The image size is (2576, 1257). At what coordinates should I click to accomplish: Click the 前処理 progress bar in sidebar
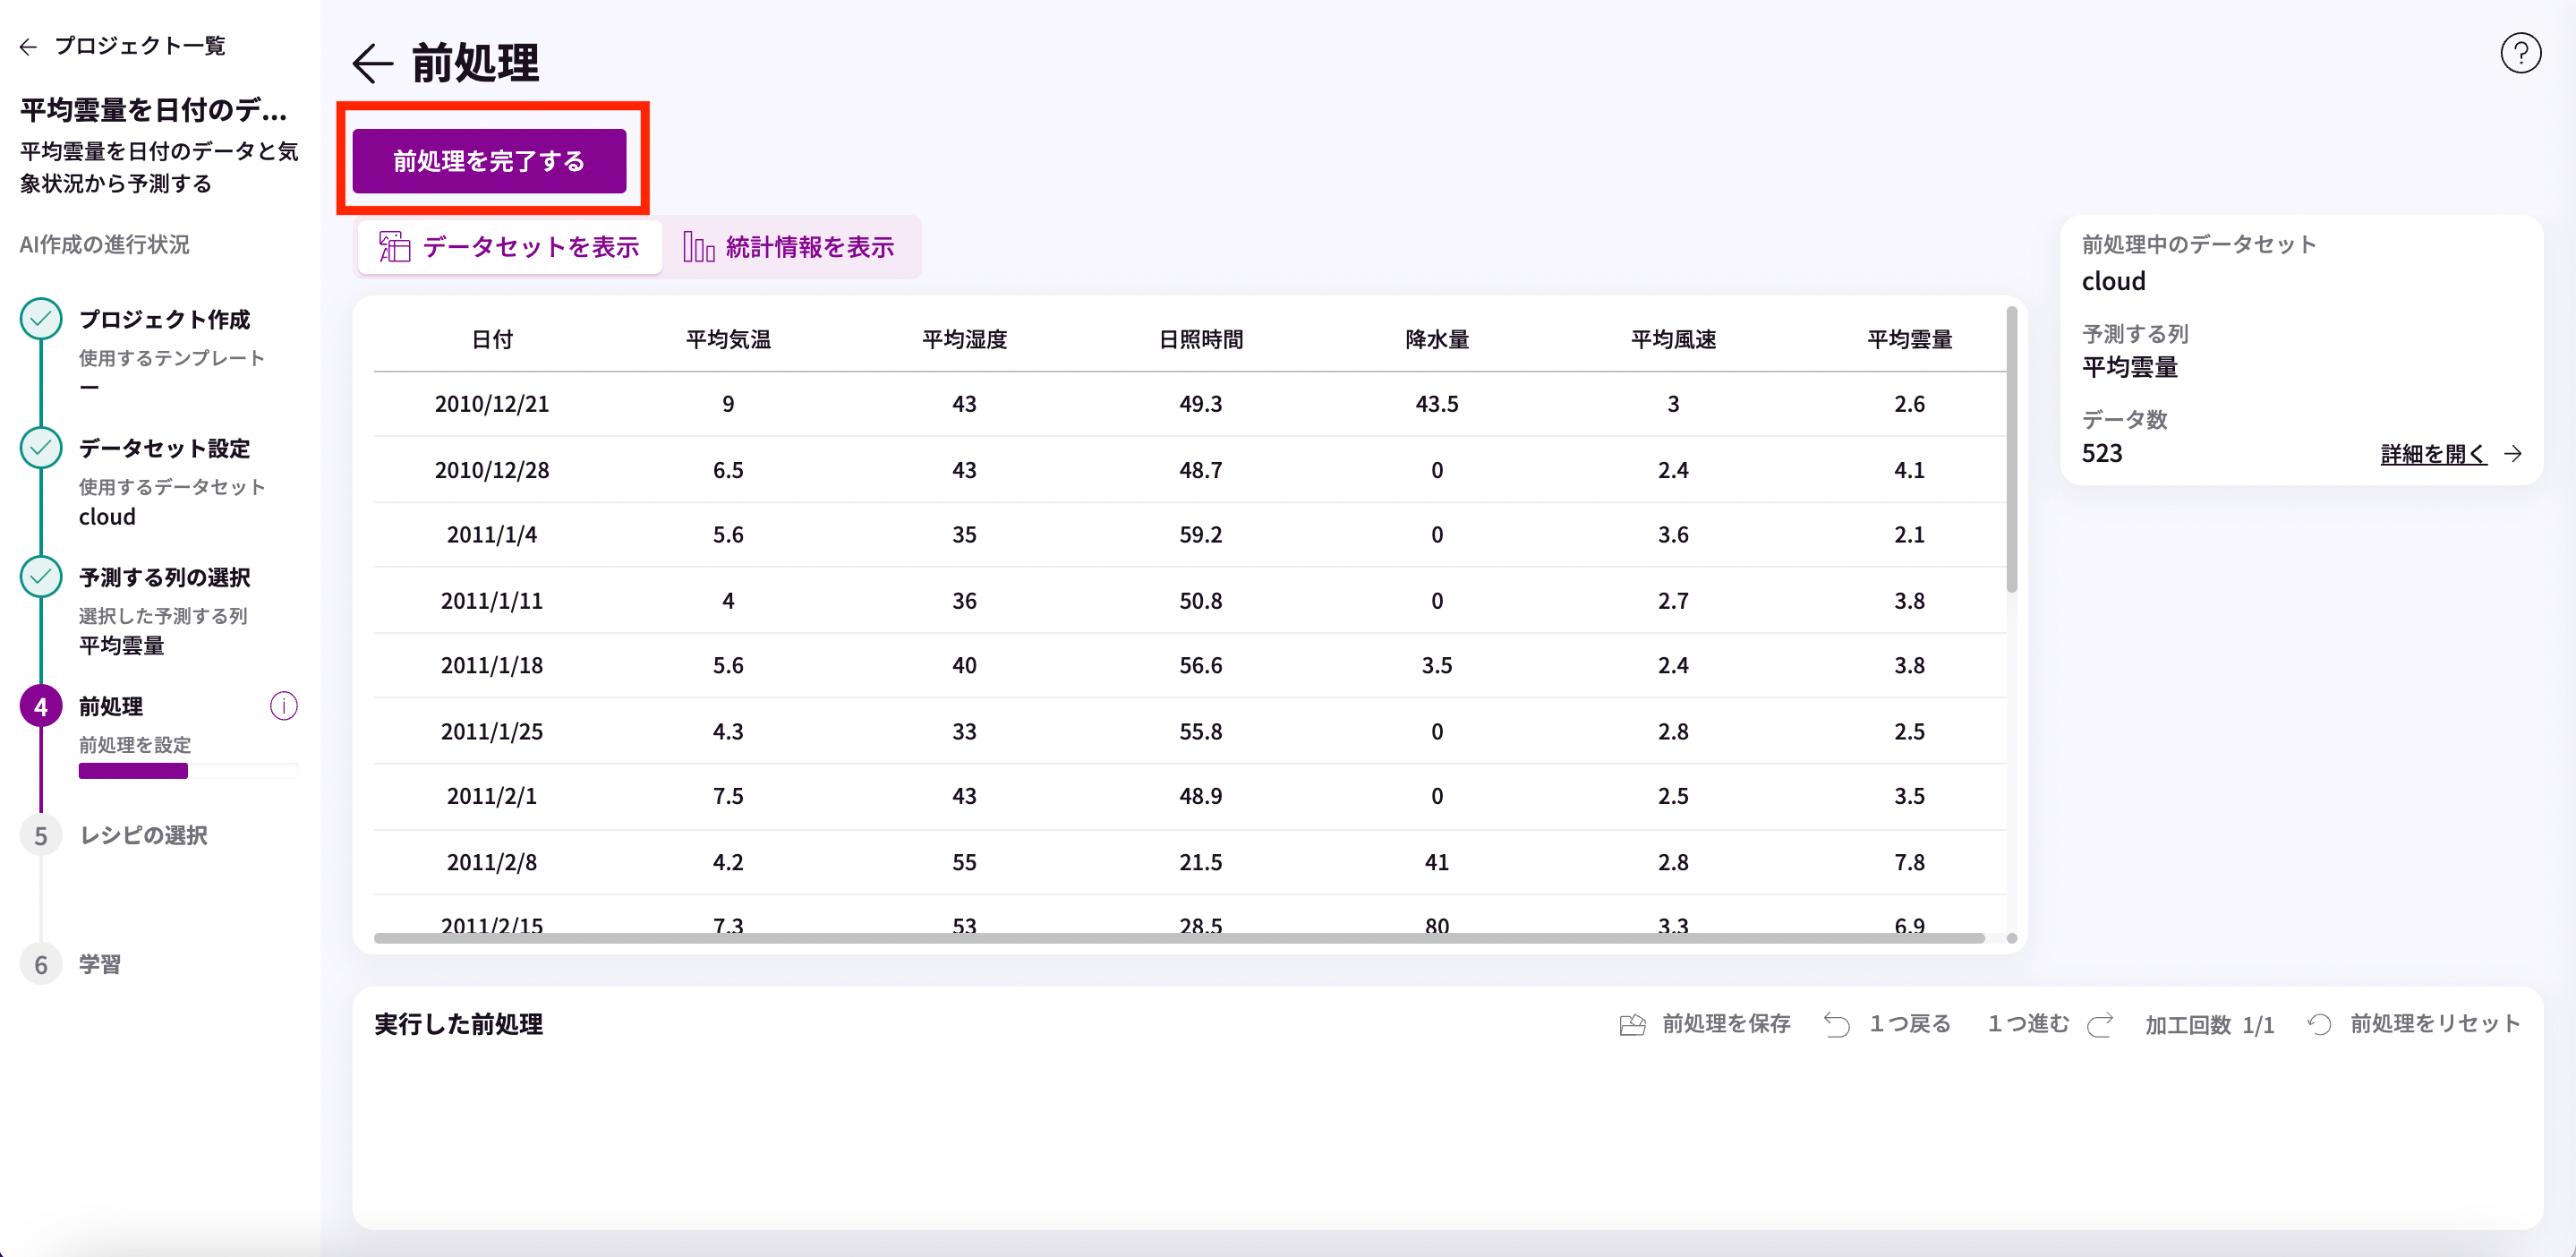(x=188, y=771)
